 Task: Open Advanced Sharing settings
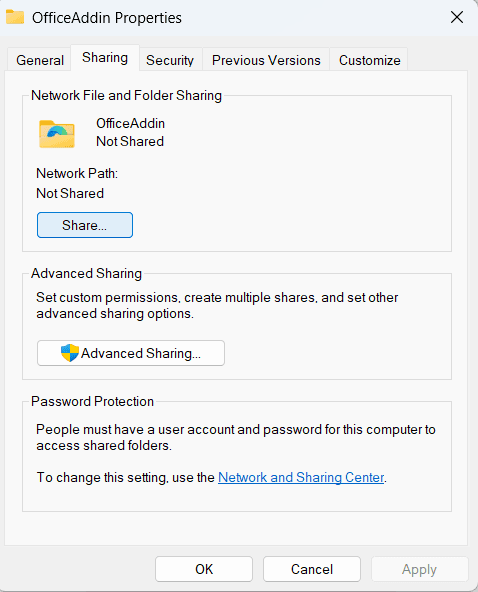pos(131,353)
